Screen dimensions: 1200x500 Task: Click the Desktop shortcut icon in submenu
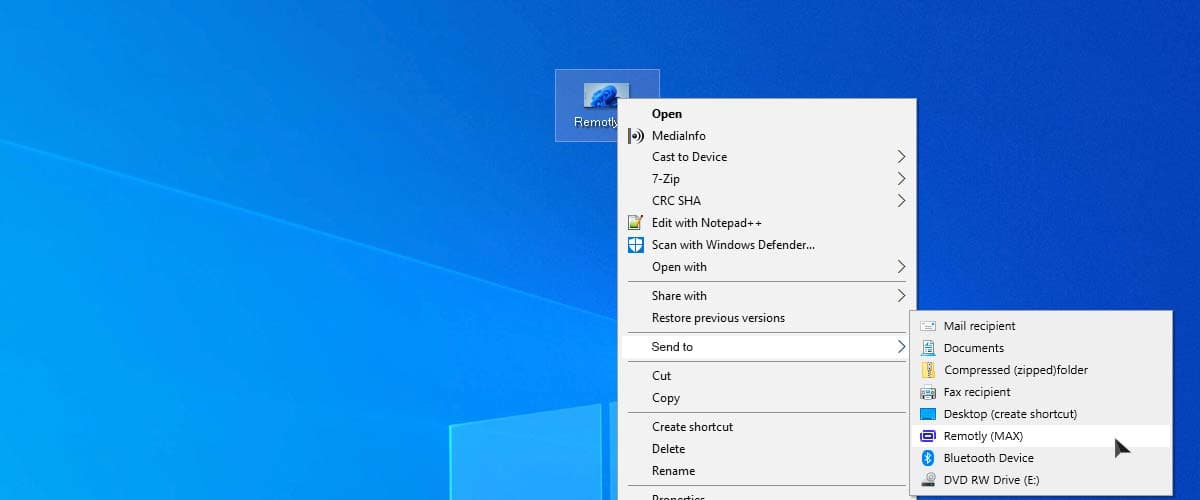tap(928, 414)
